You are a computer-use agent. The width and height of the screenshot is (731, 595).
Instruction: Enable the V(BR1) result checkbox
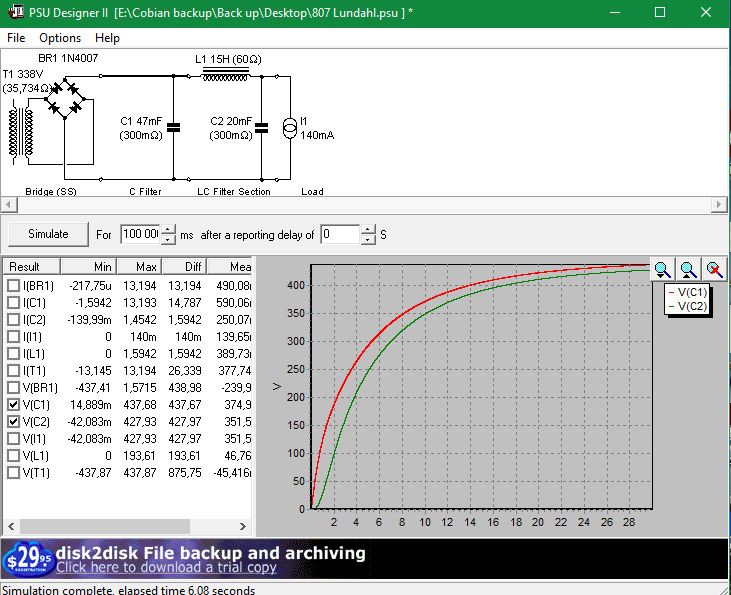pyautogui.click(x=14, y=387)
